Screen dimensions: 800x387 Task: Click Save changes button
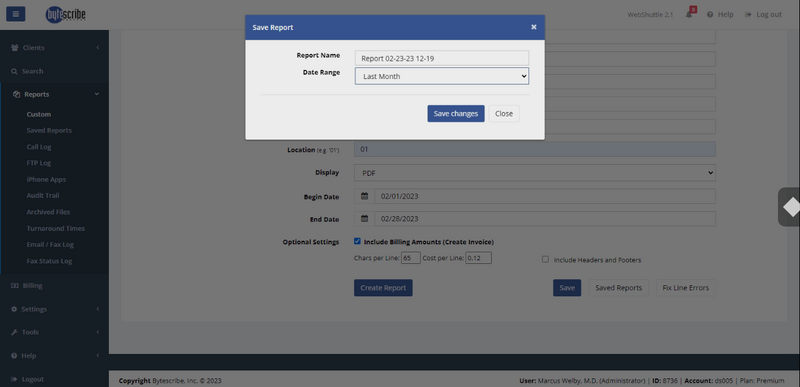[x=456, y=114]
